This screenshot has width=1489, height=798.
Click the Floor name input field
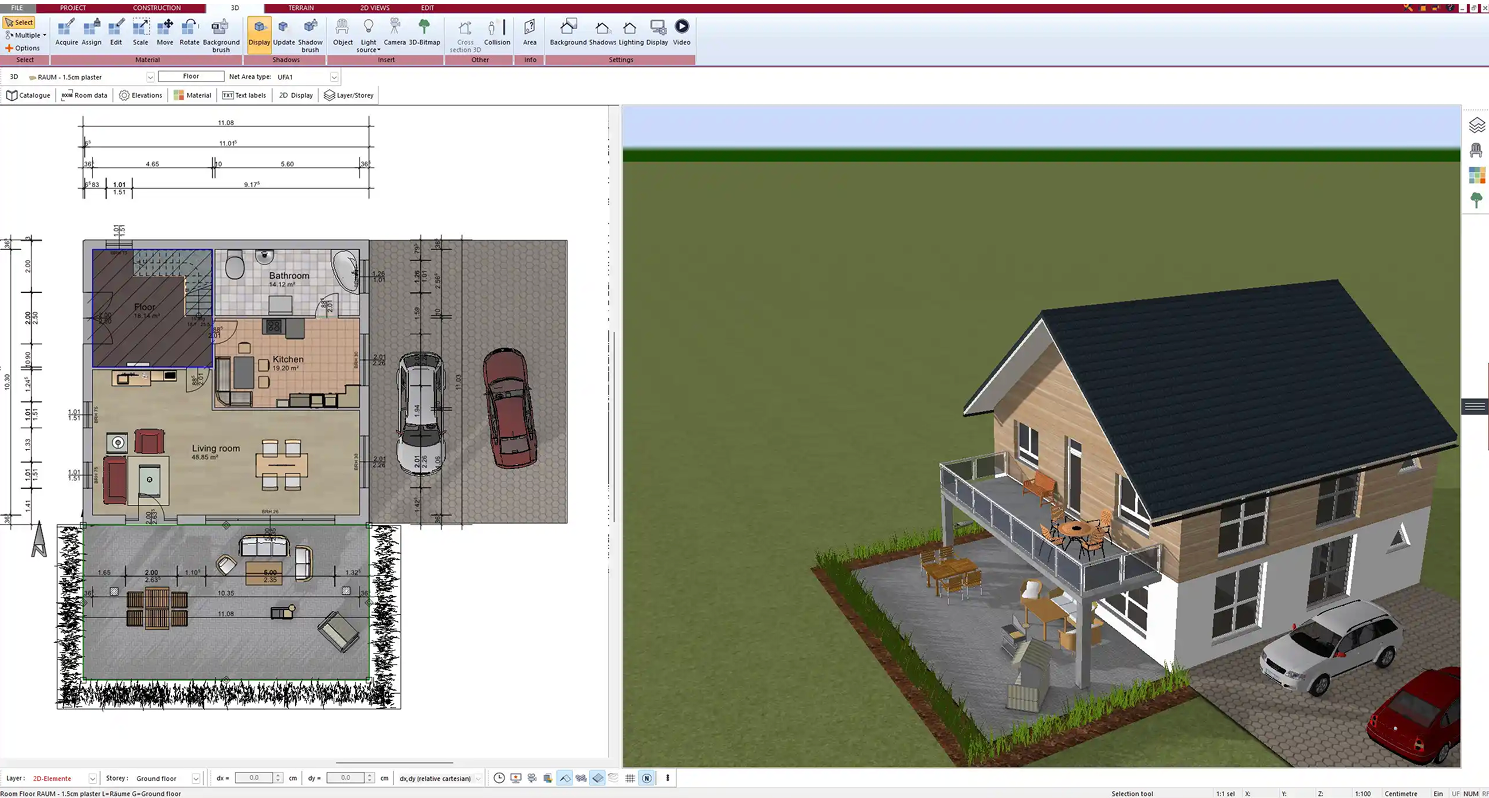coord(191,77)
